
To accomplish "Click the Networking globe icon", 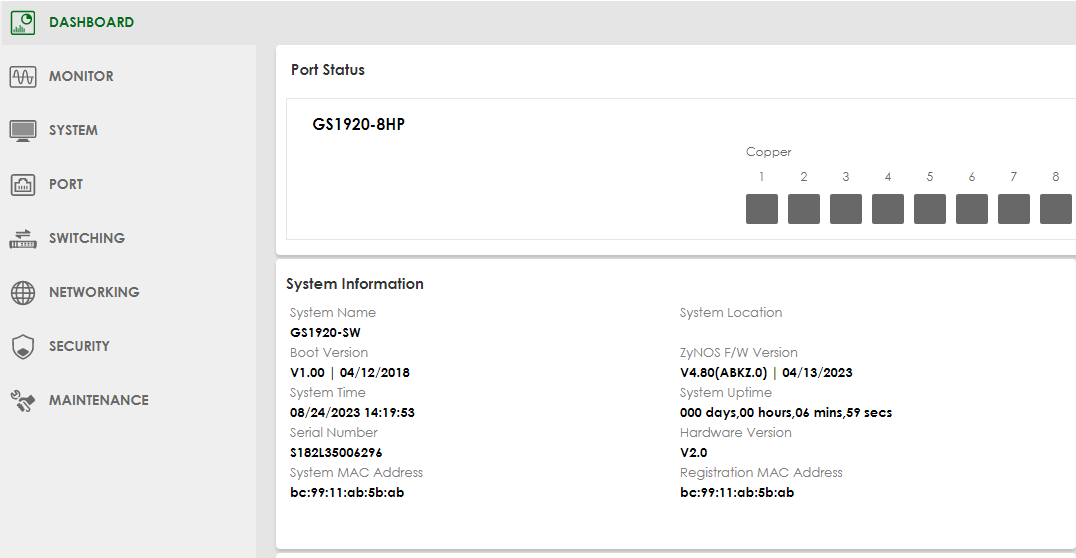I will tap(23, 292).
